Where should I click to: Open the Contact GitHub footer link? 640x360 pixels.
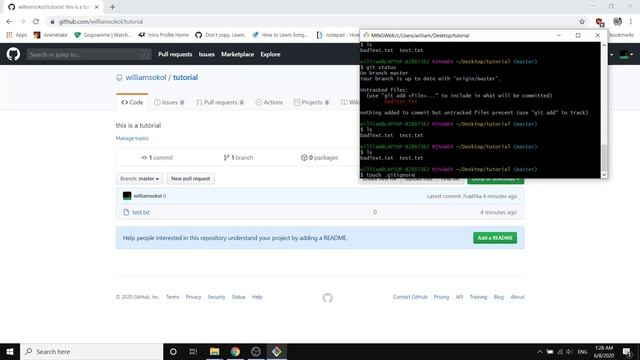pos(410,297)
